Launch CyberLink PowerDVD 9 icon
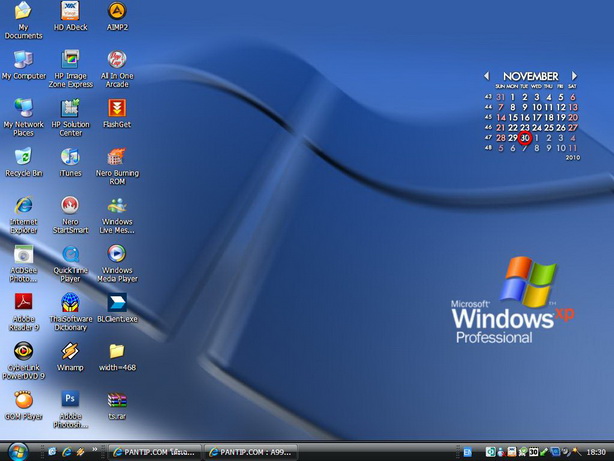This screenshot has height=461, width=614. [x=23, y=351]
